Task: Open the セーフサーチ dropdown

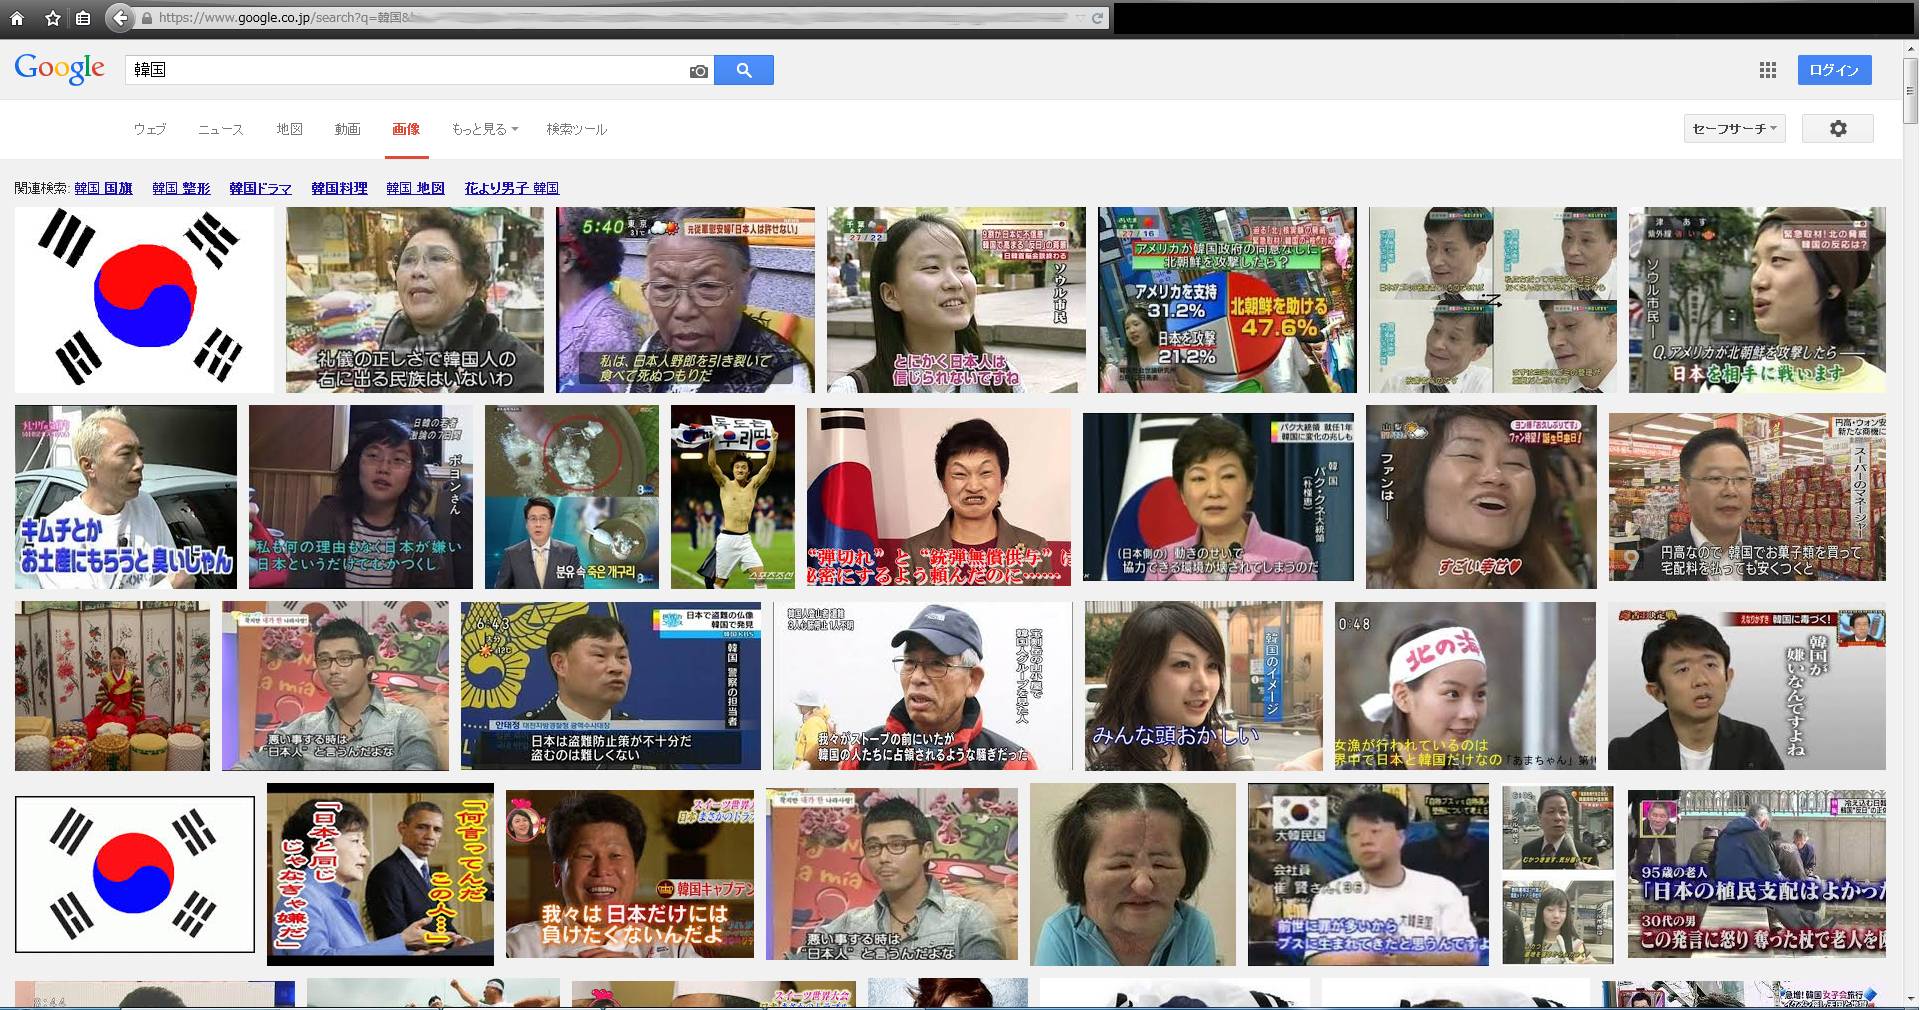Action: click(x=1734, y=129)
